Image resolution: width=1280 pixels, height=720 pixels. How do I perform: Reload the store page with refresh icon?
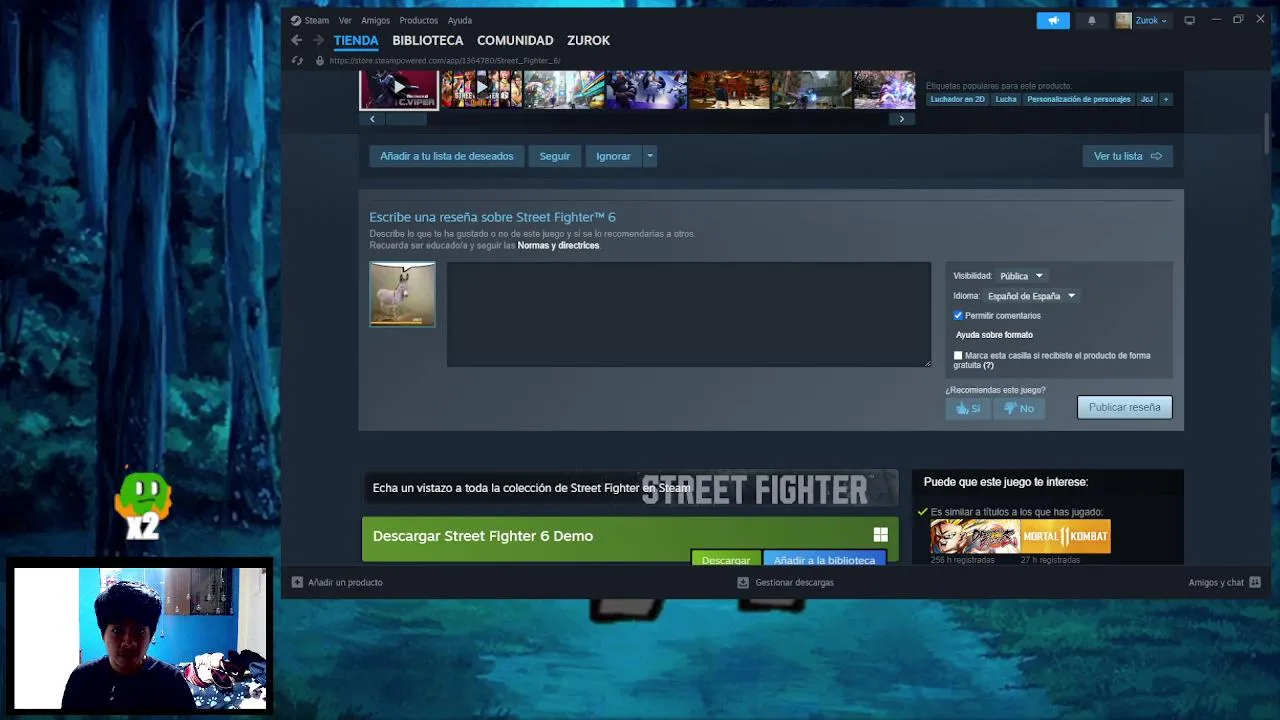click(297, 60)
